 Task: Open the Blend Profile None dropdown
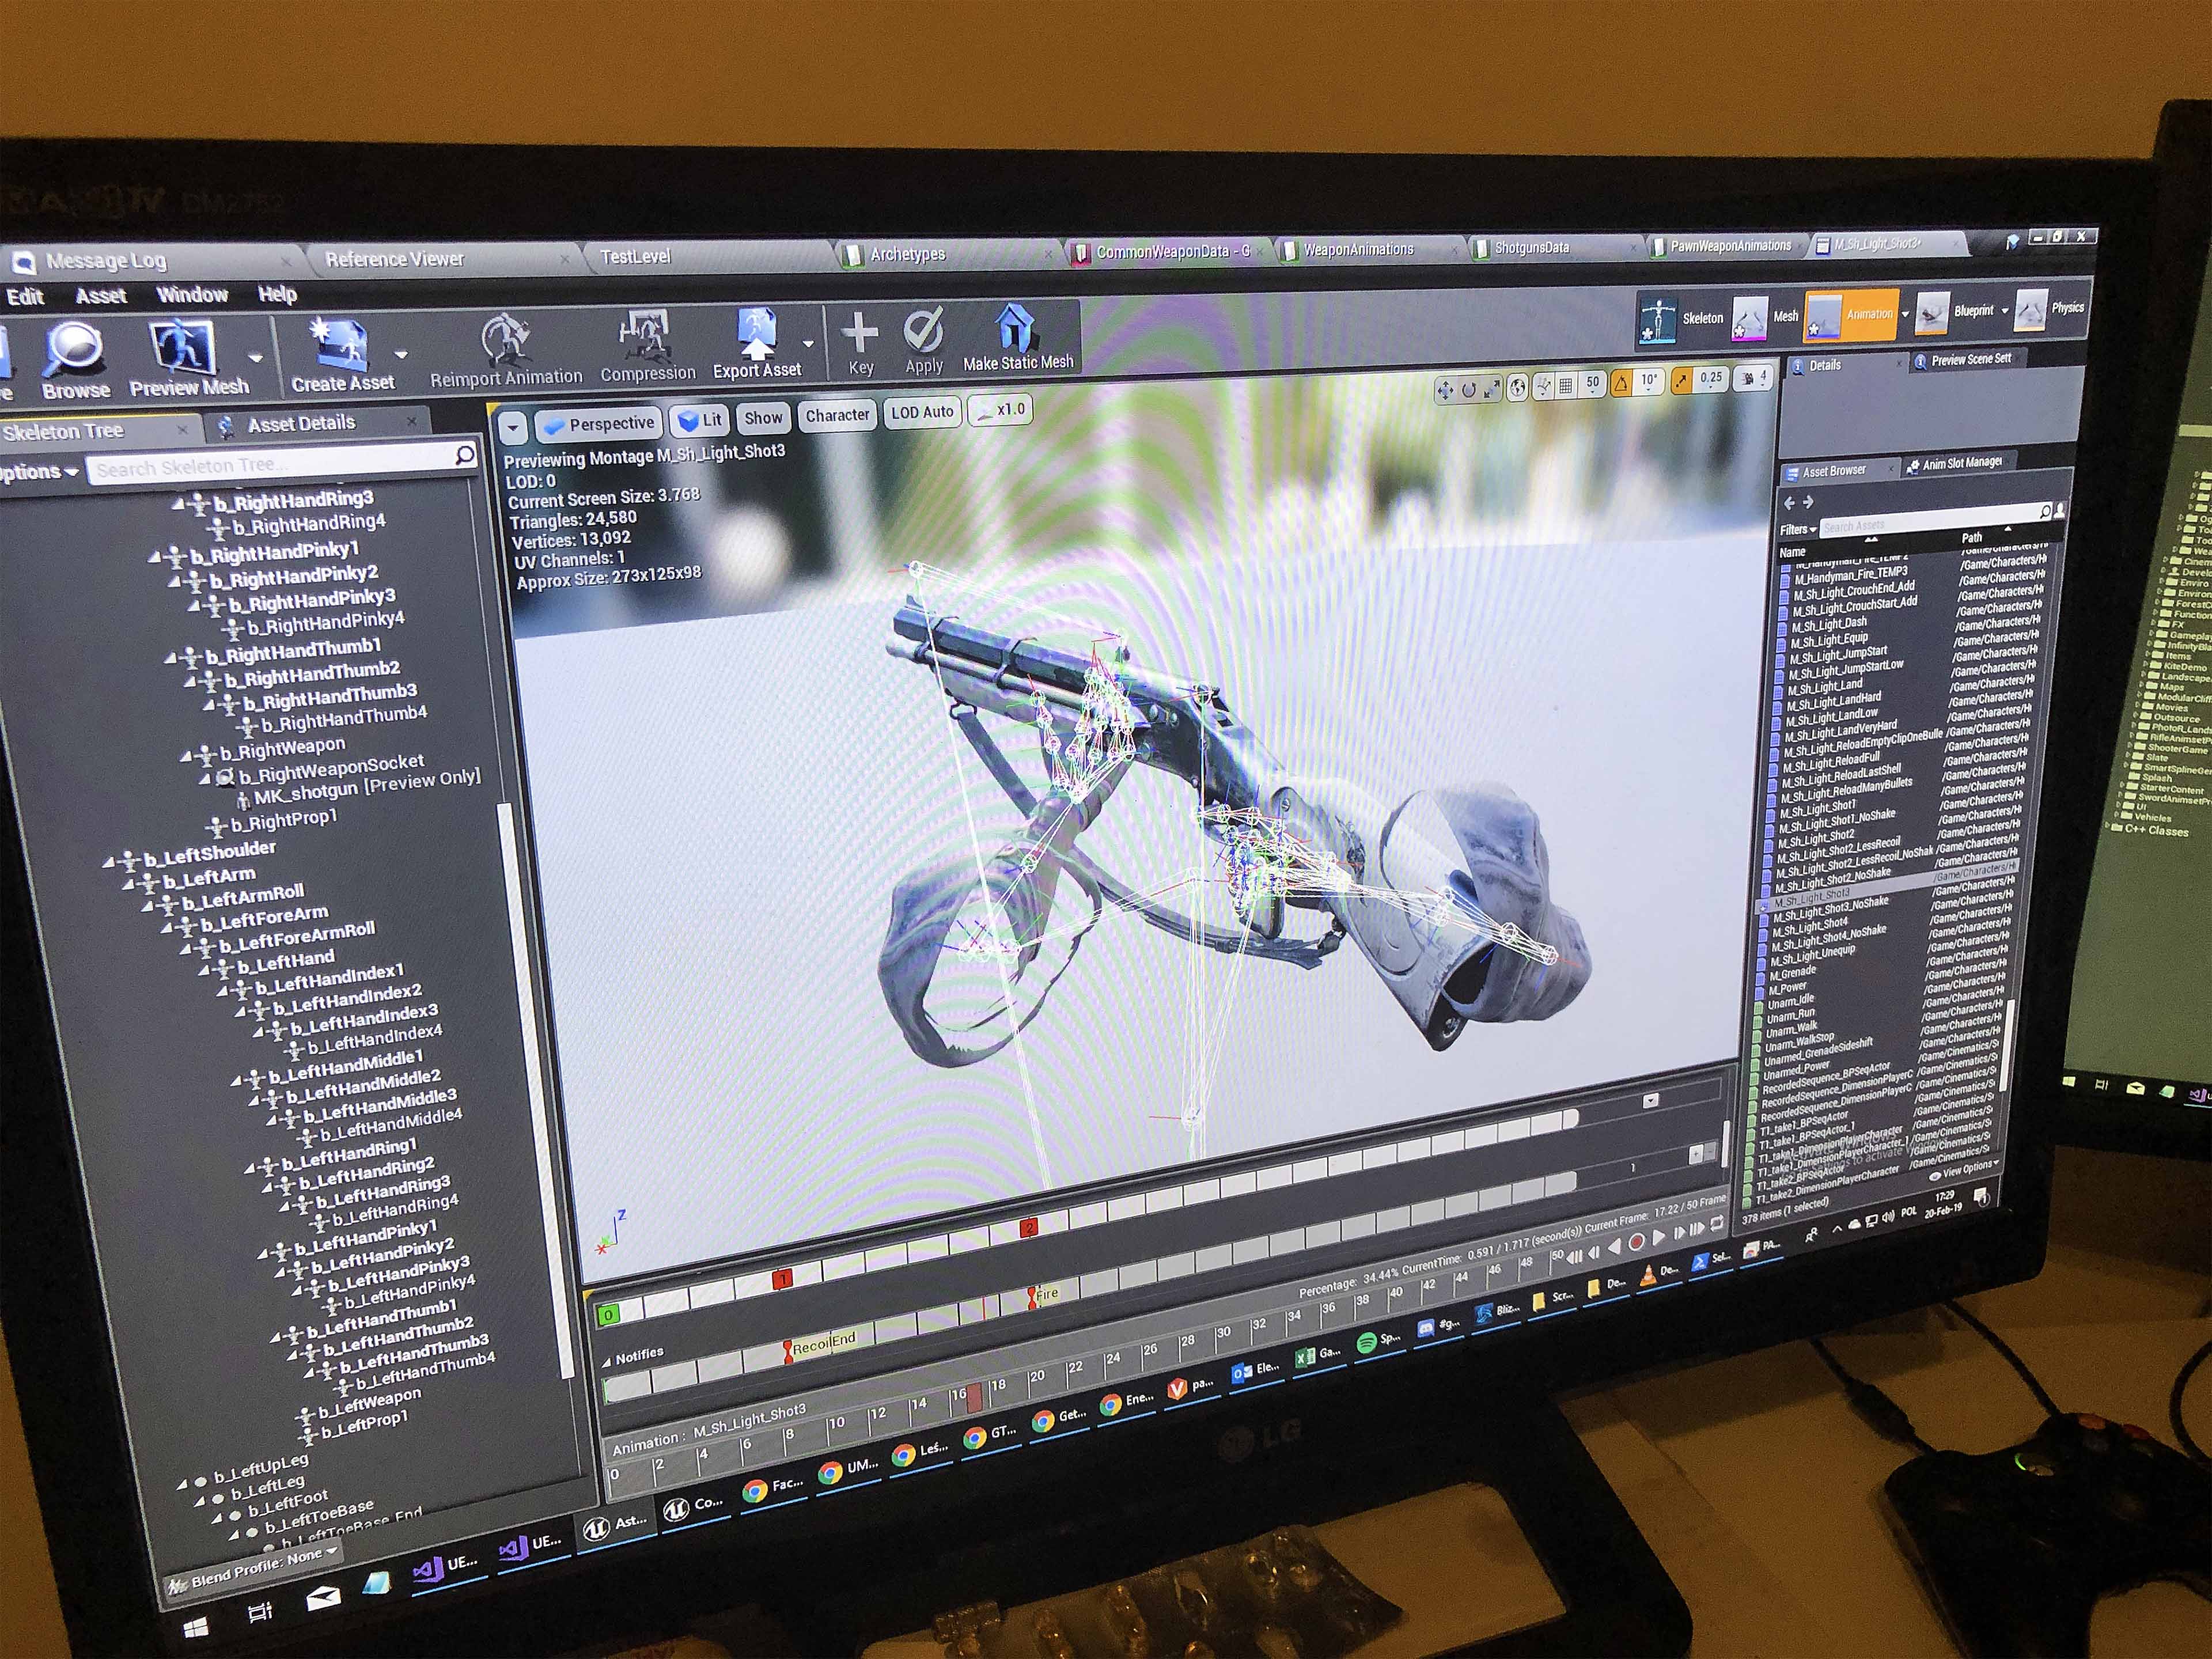(x=253, y=1570)
